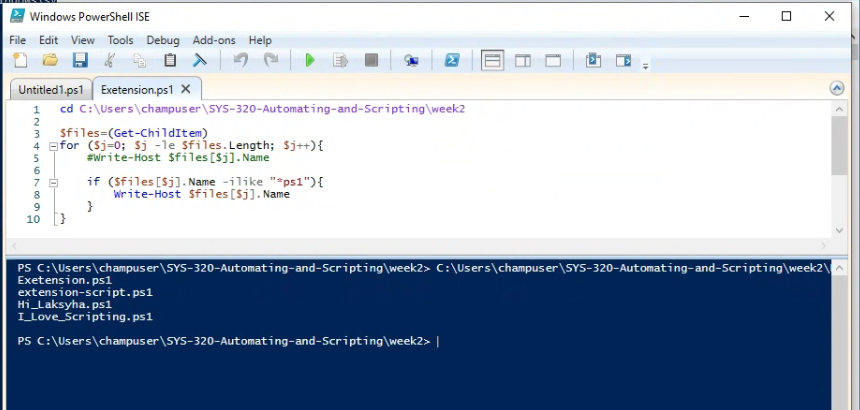Toggle Show Script Pane Maximized layout
860x410 pixels.
click(x=552, y=61)
